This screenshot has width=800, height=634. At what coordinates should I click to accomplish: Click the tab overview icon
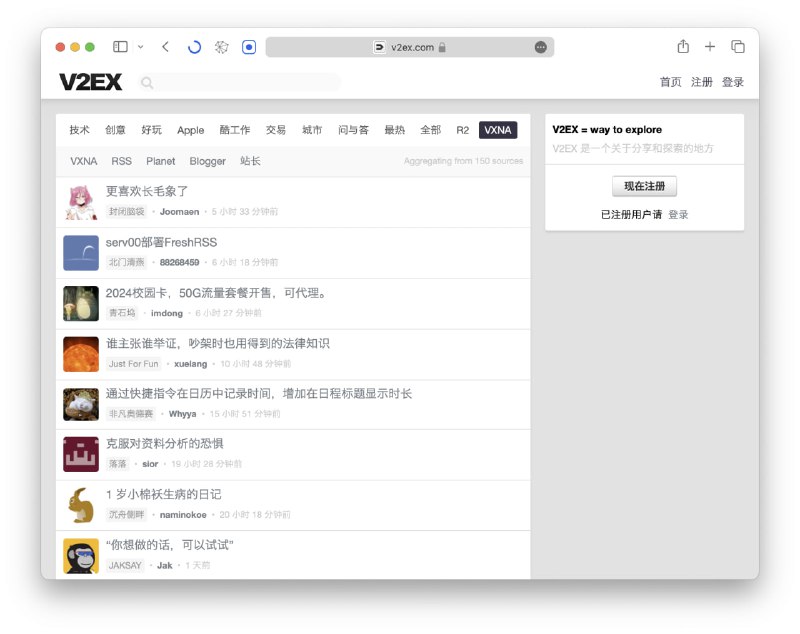737,46
